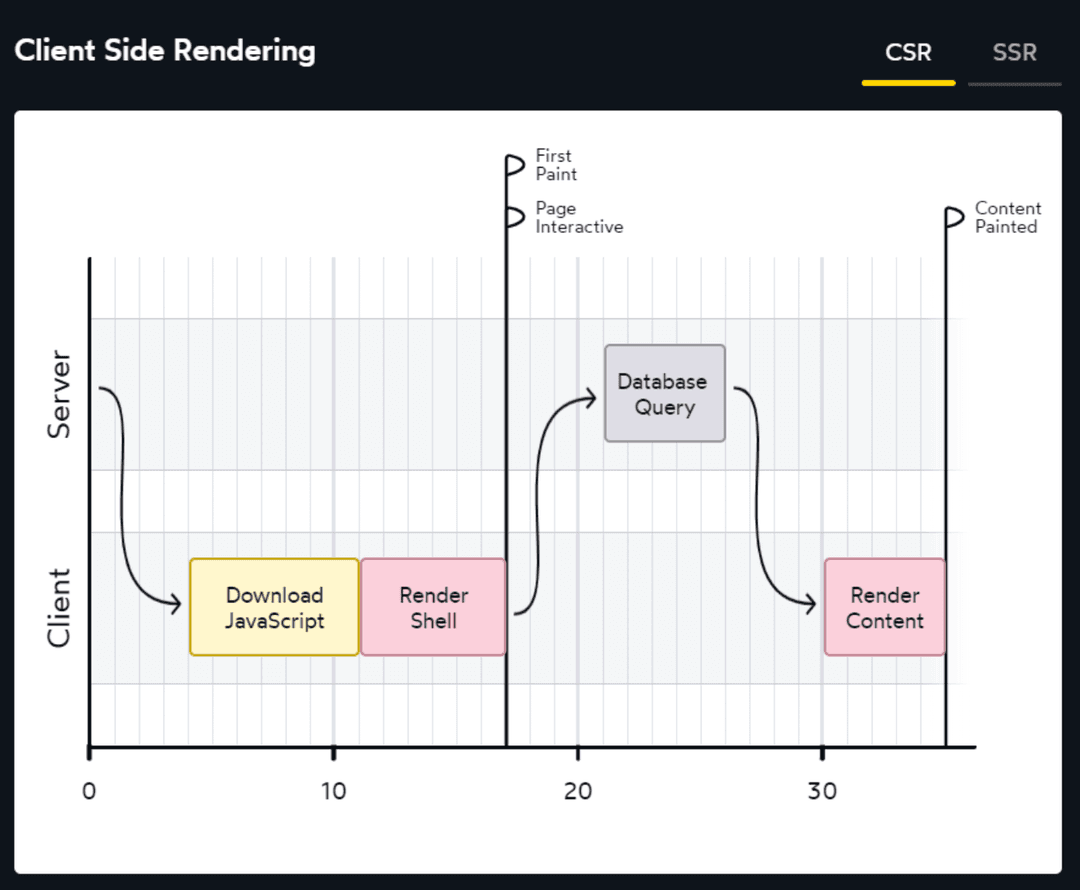Switch to the SSR tab
The image size is (1080, 890).
pyautogui.click(x=1014, y=53)
